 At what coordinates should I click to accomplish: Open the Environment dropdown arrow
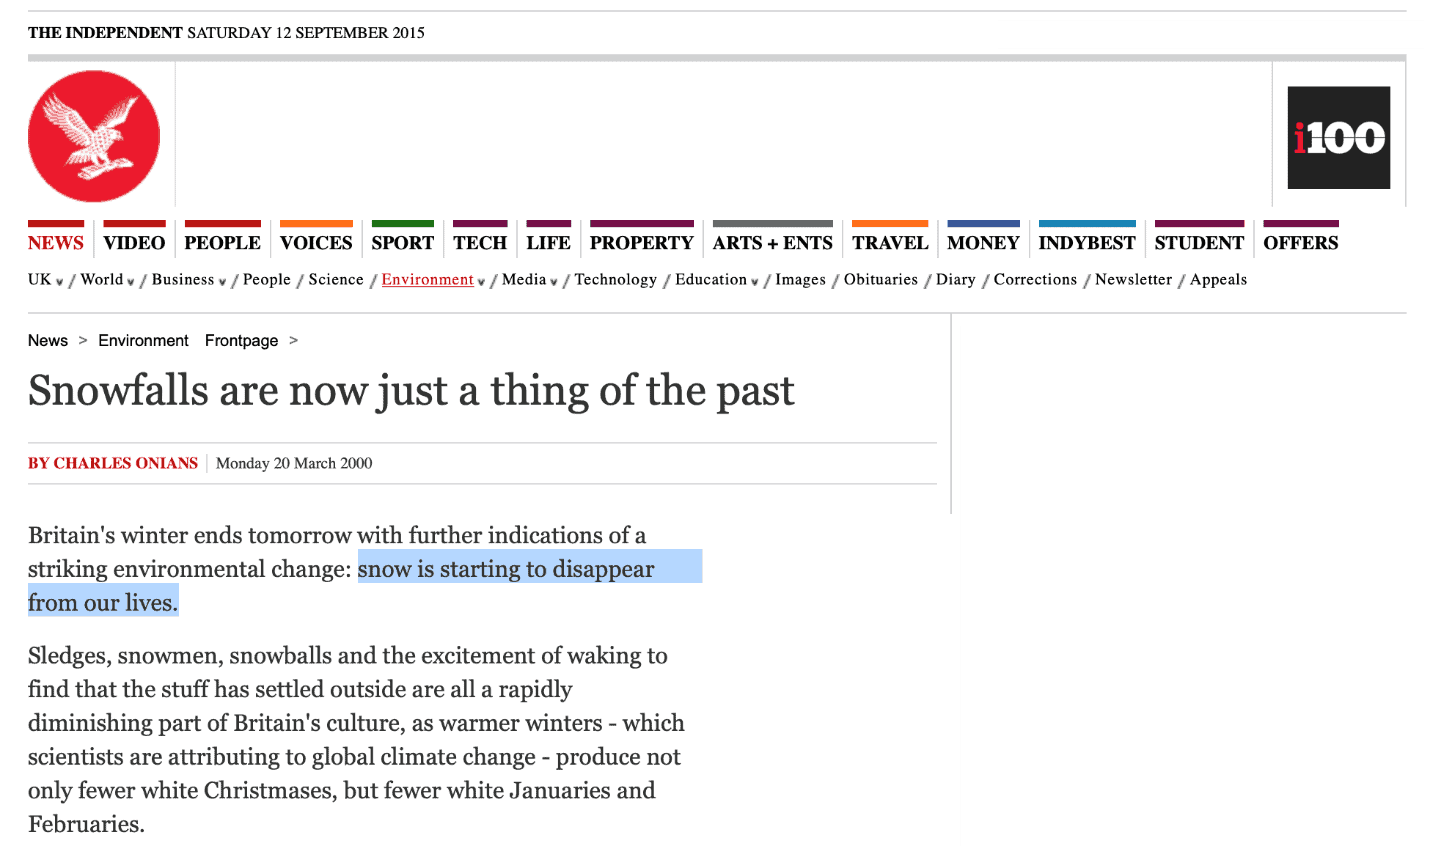[x=481, y=282]
